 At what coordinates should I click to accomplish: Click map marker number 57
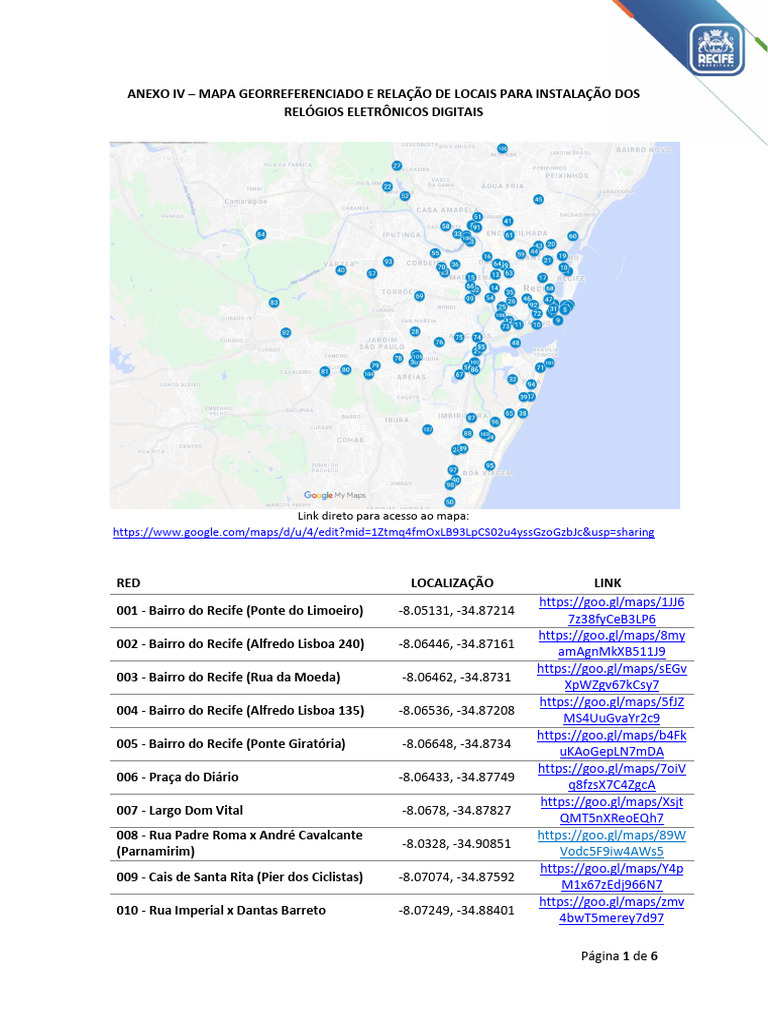pyautogui.click(x=372, y=274)
